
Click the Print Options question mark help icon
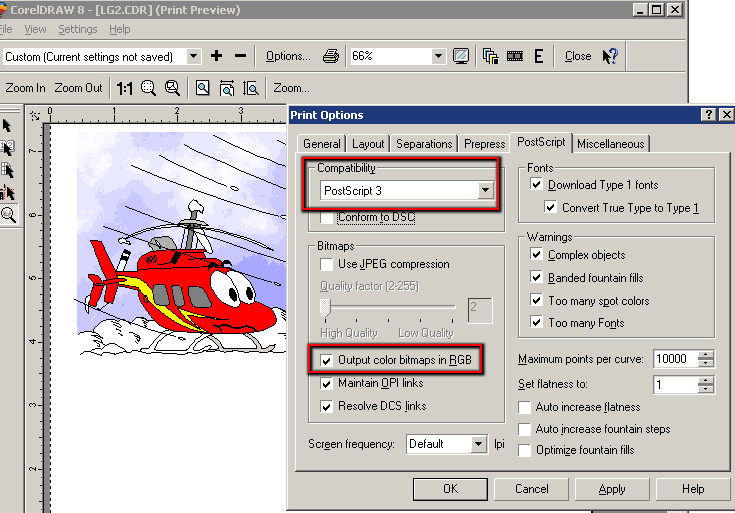point(708,114)
